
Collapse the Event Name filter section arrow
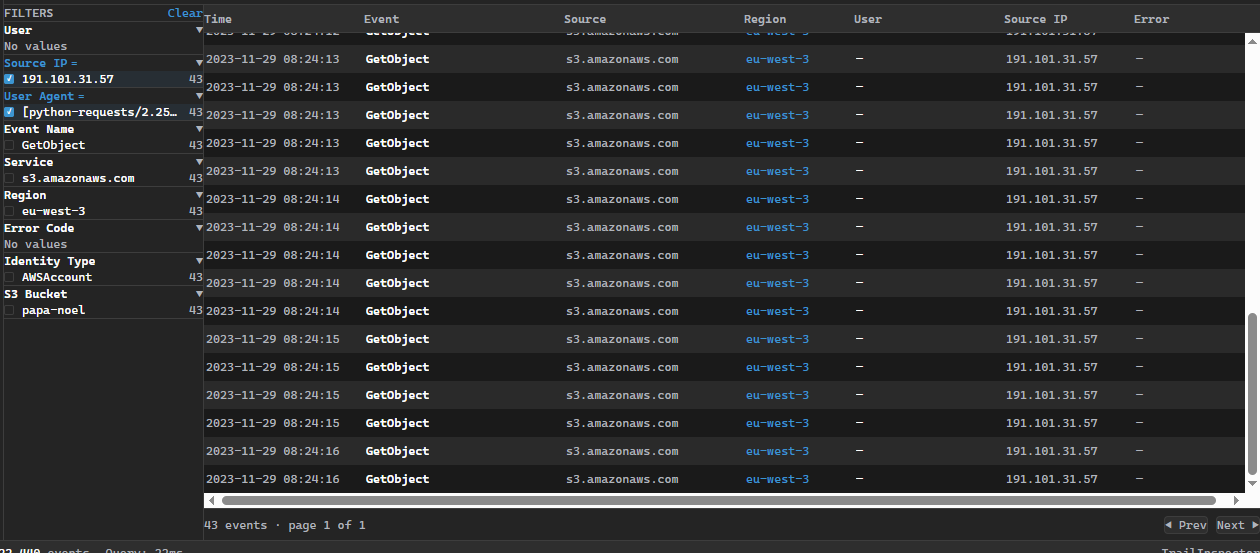coord(199,129)
